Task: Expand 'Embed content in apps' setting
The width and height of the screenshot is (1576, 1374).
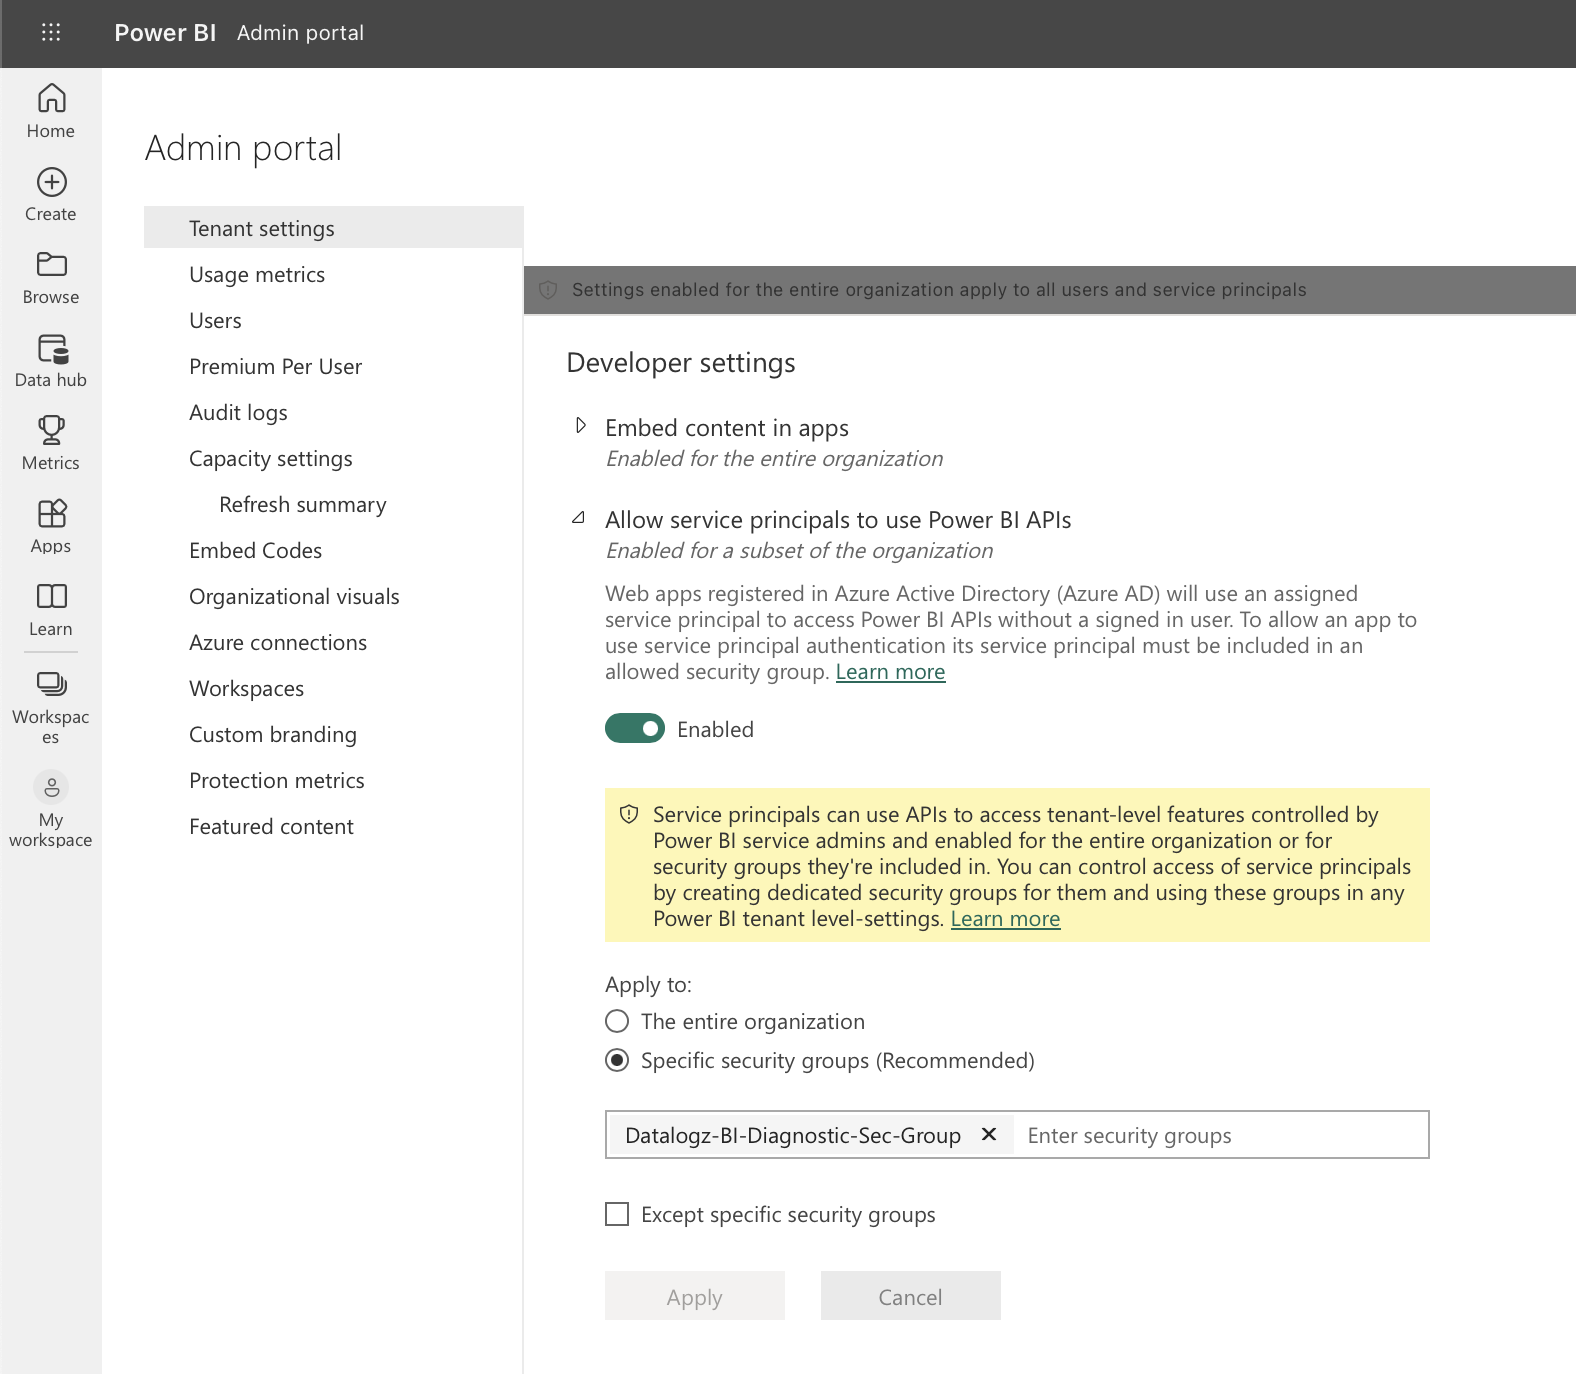Action: (x=580, y=426)
